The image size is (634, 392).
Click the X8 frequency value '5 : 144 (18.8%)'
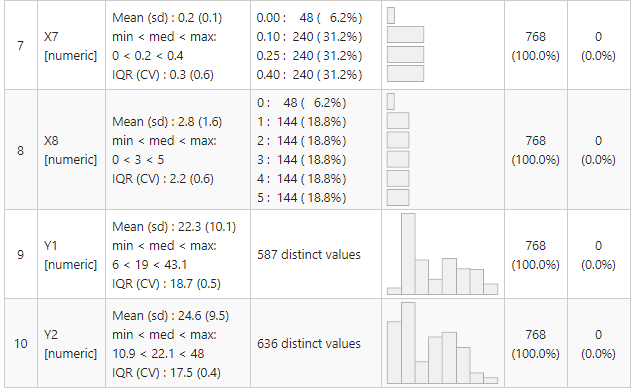click(x=302, y=198)
